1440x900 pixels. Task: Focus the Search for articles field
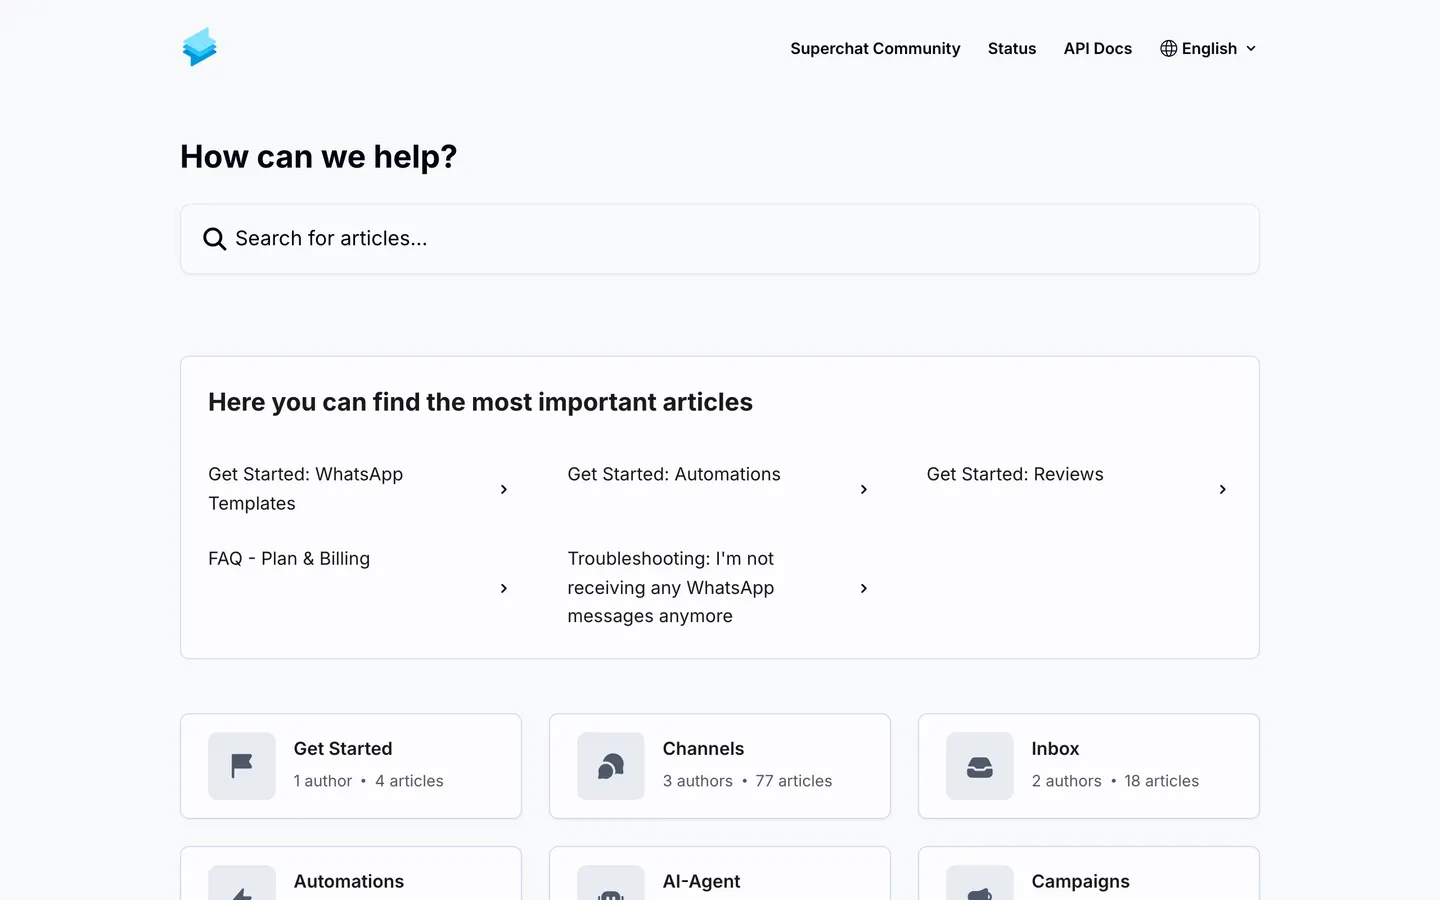pos(720,239)
